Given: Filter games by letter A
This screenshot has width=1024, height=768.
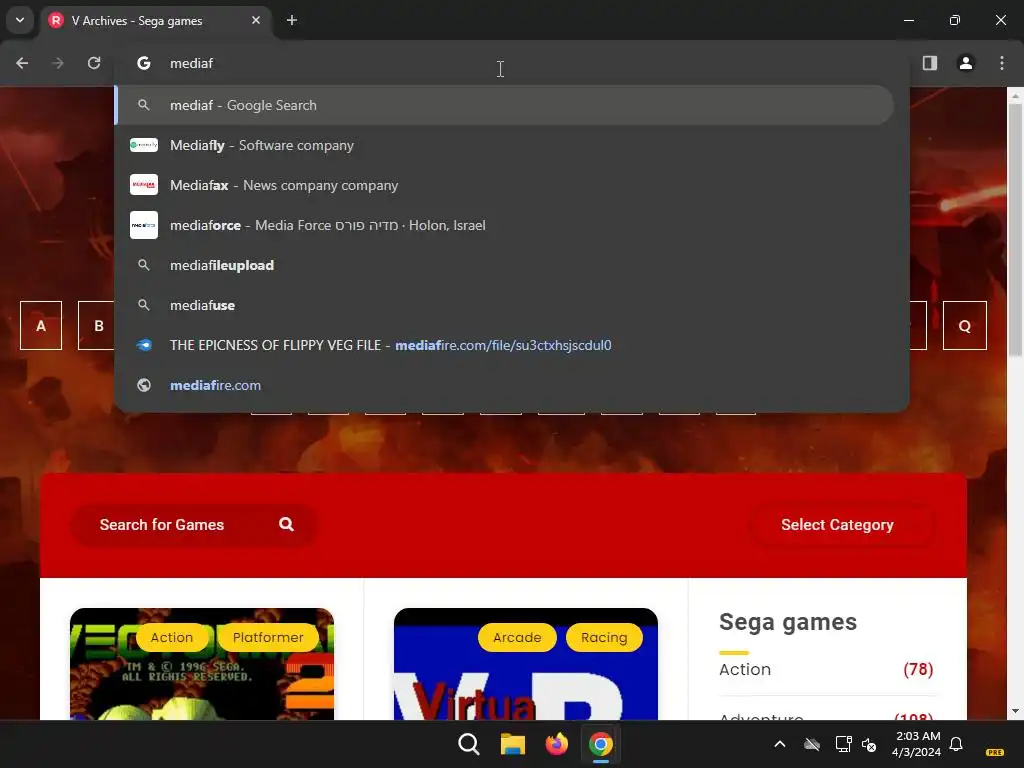Looking at the screenshot, I should pyautogui.click(x=41, y=325).
